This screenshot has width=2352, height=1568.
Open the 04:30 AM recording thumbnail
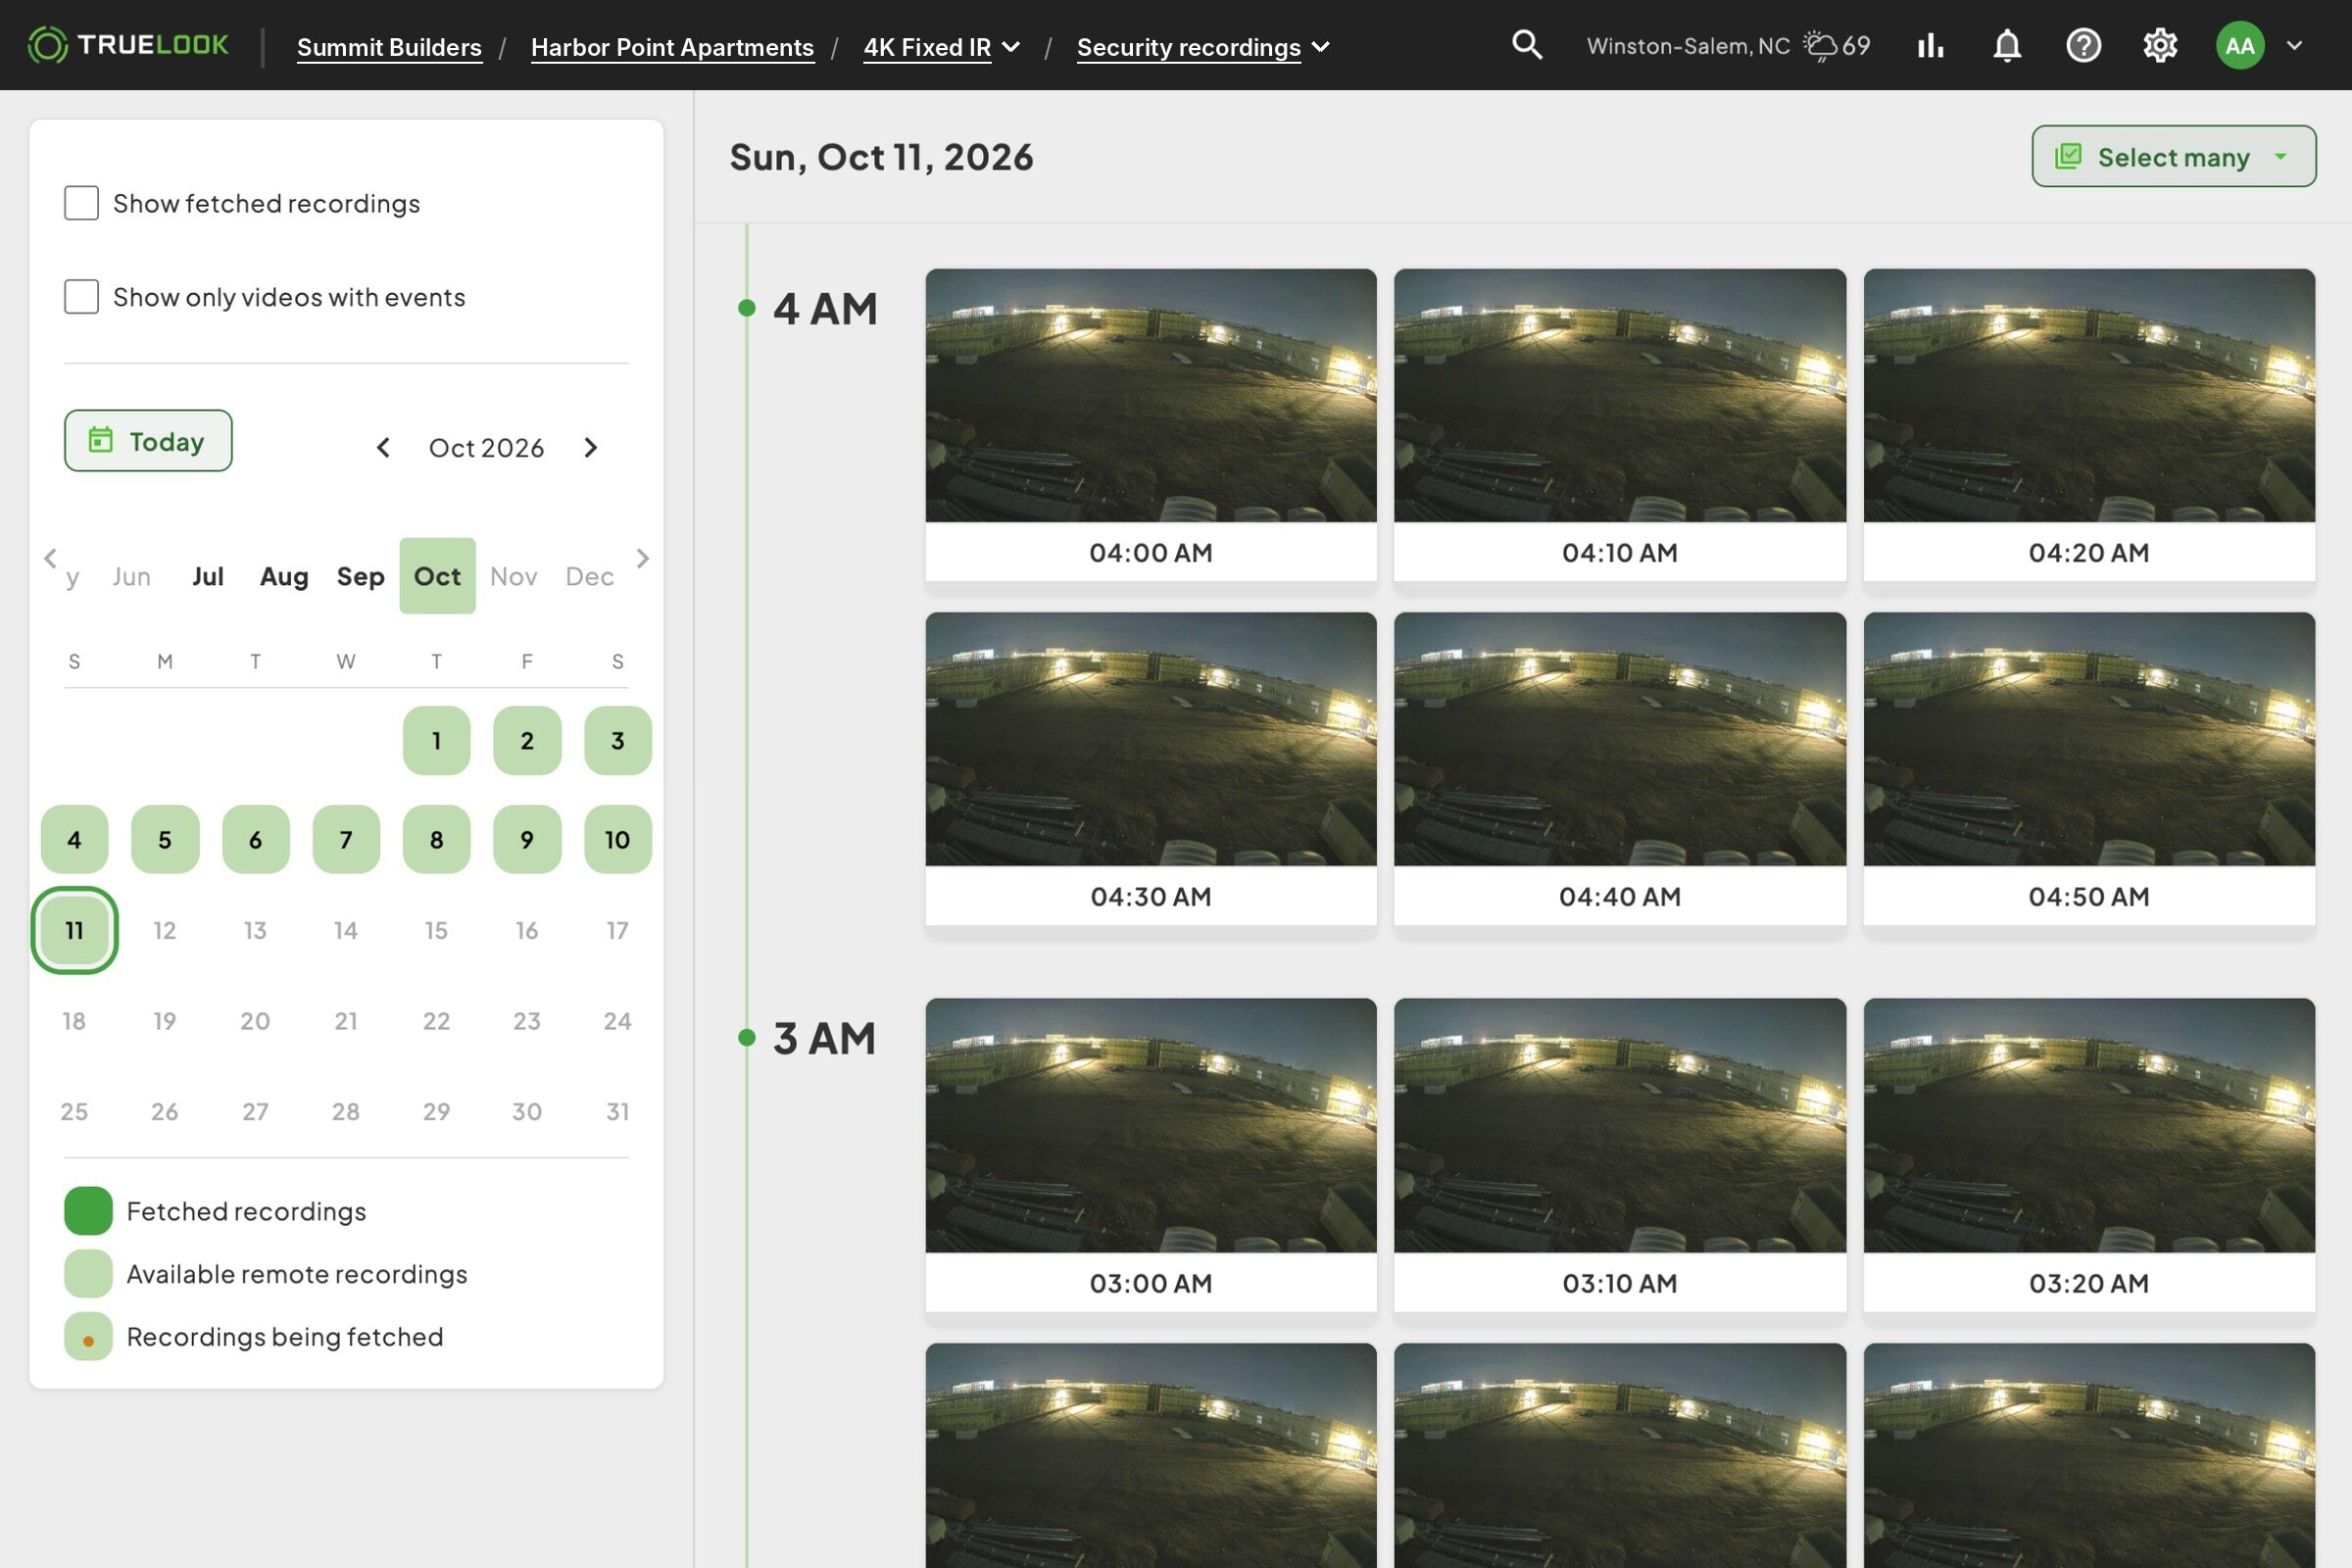[1150, 739]
